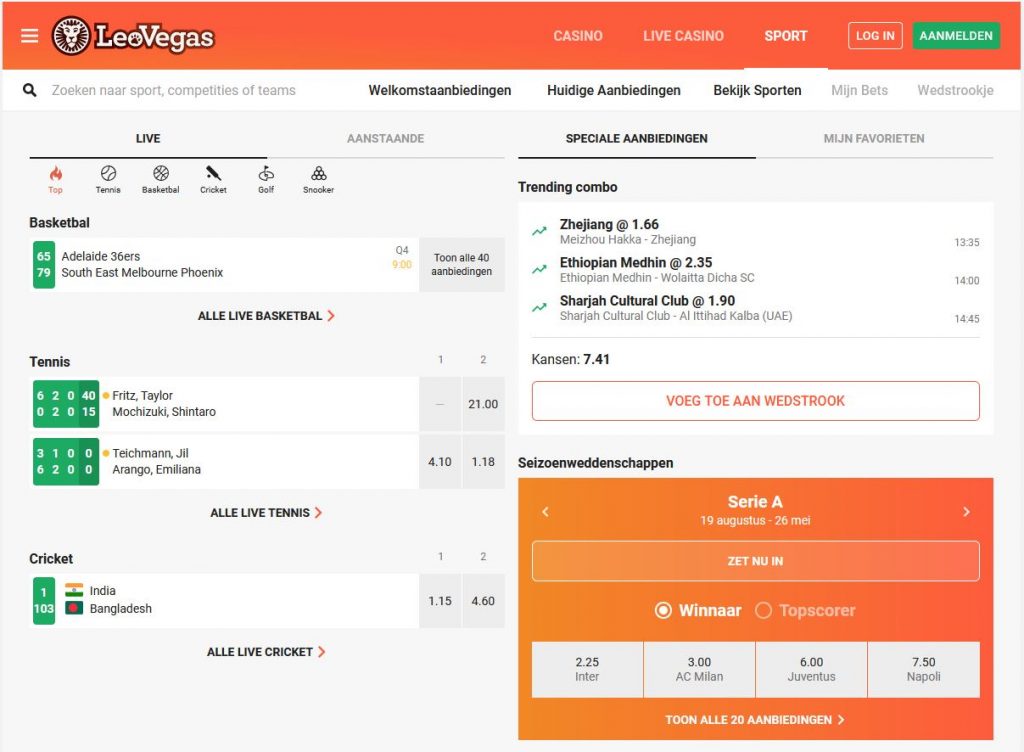The width and height of the screenshot is (1024, 752).
Task: Open Wedstrookje
Action: pyautogui.click(x=955, y=90)
